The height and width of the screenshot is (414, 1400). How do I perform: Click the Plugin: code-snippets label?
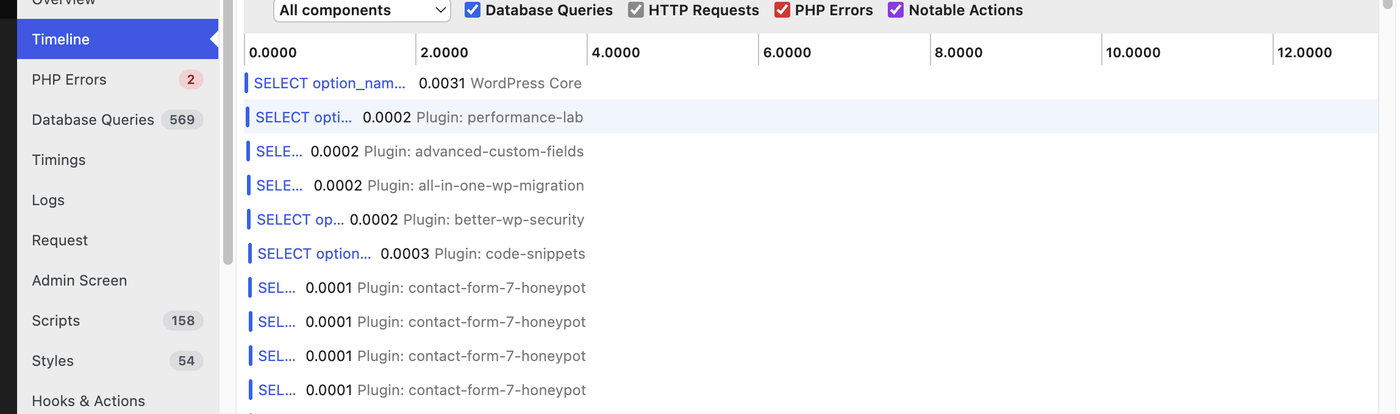tap(510, 253)
